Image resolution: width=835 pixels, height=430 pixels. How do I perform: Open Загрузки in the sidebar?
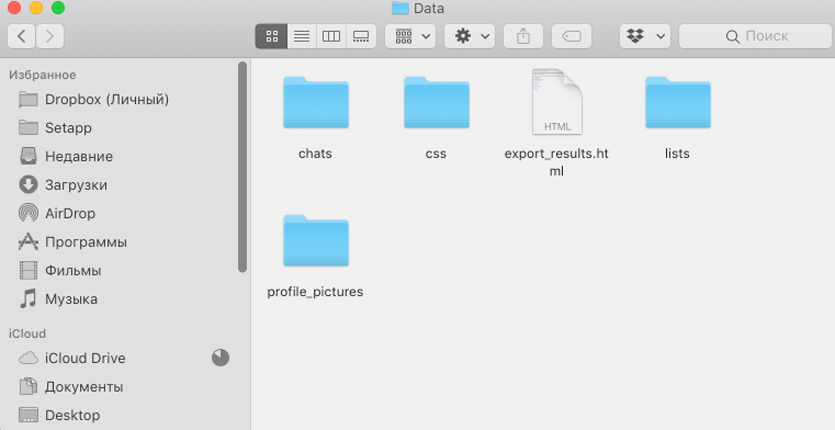(124, 185)
